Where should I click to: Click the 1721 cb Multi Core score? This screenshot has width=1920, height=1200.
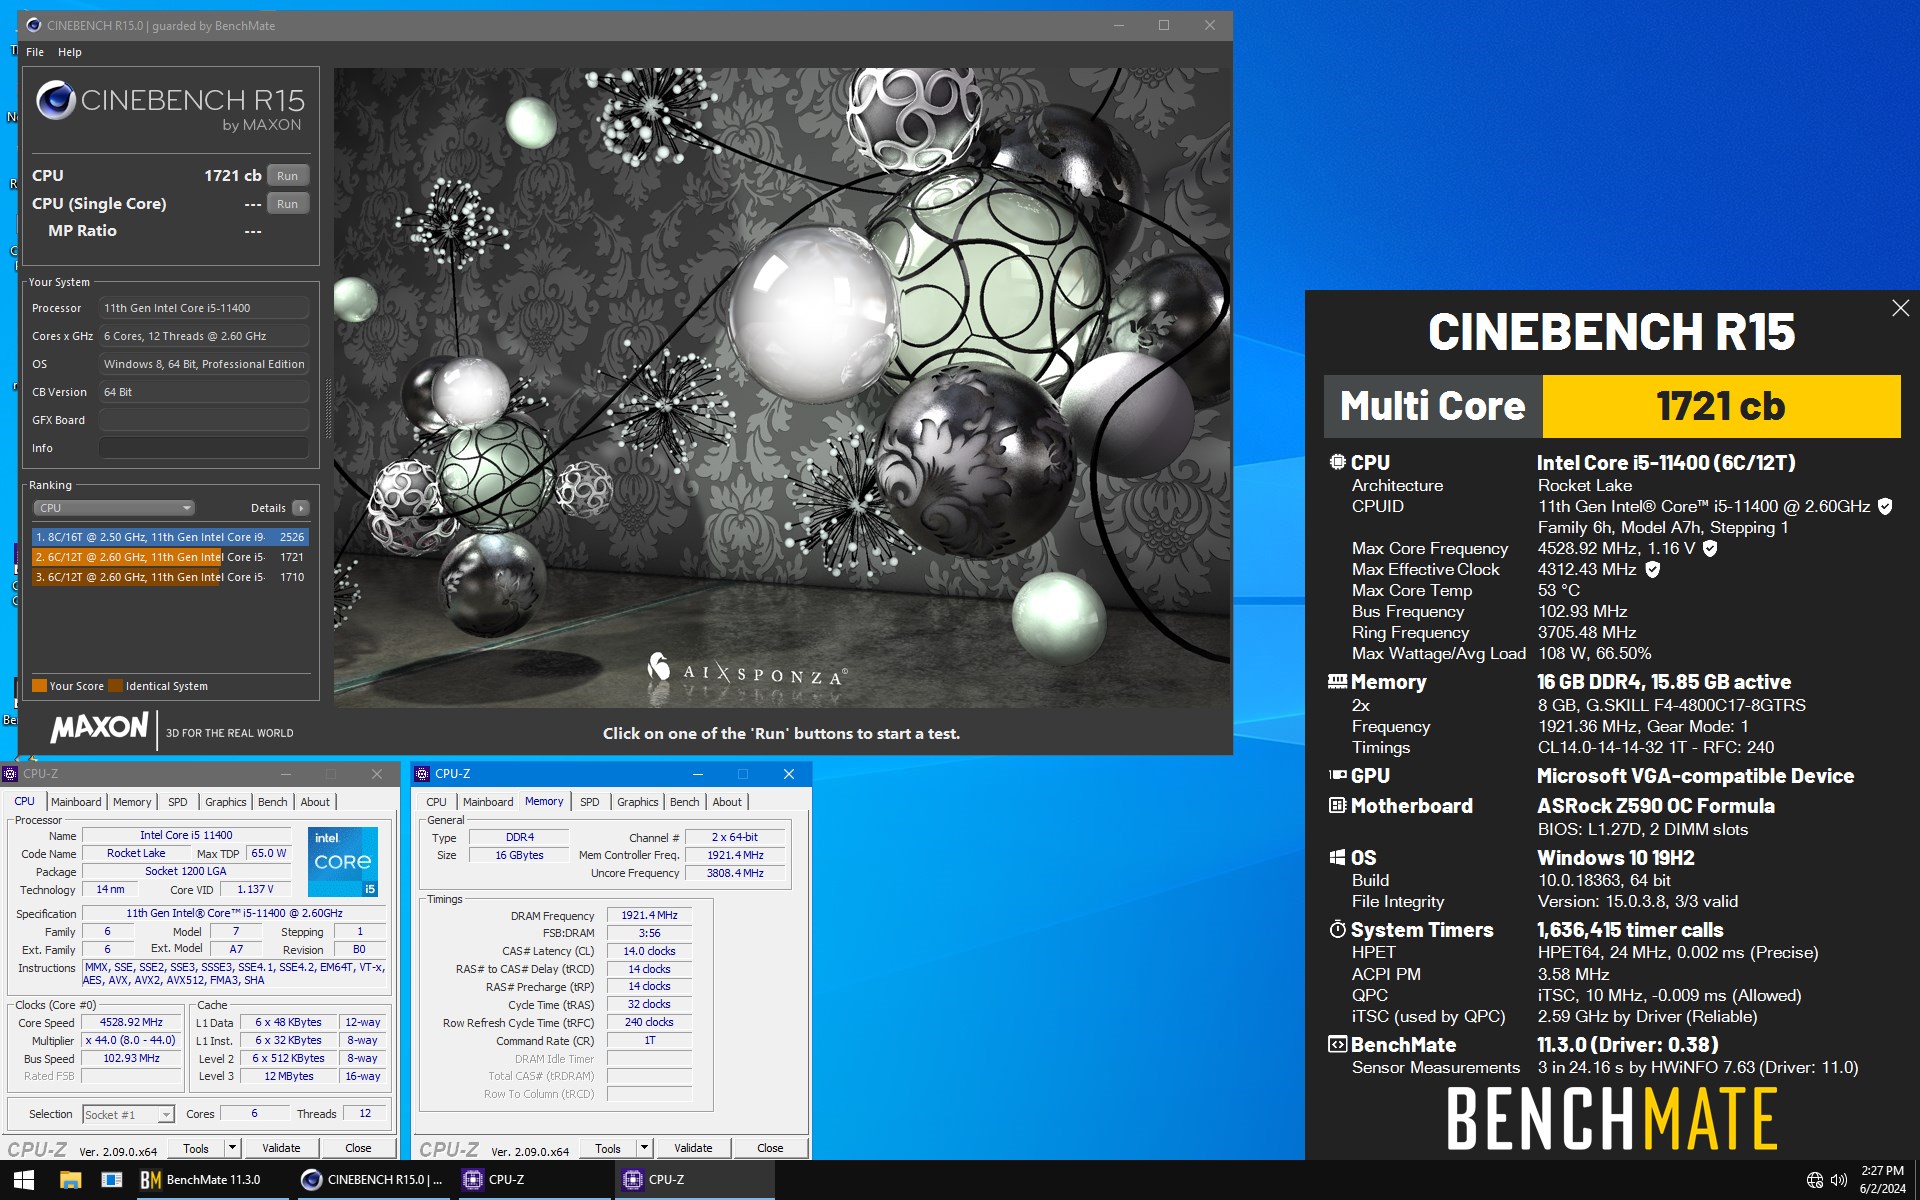1720,406
